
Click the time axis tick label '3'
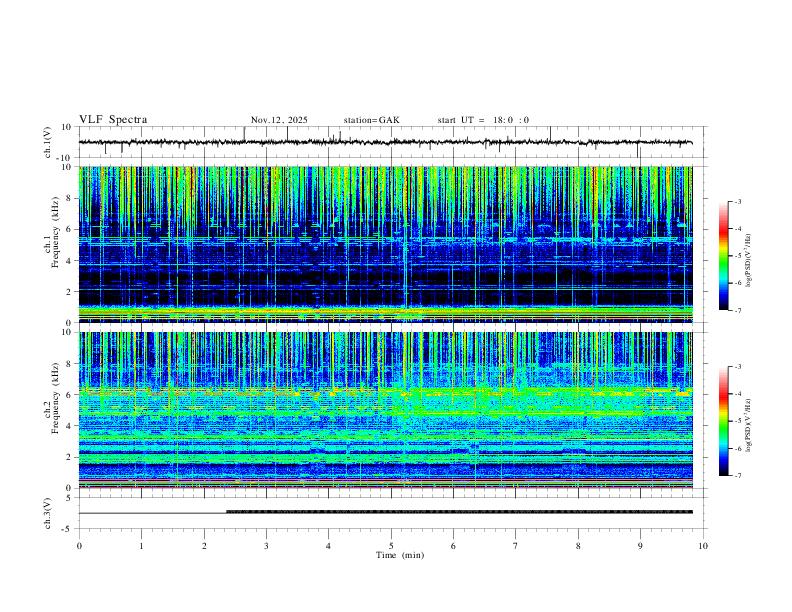tap(266, 546)
